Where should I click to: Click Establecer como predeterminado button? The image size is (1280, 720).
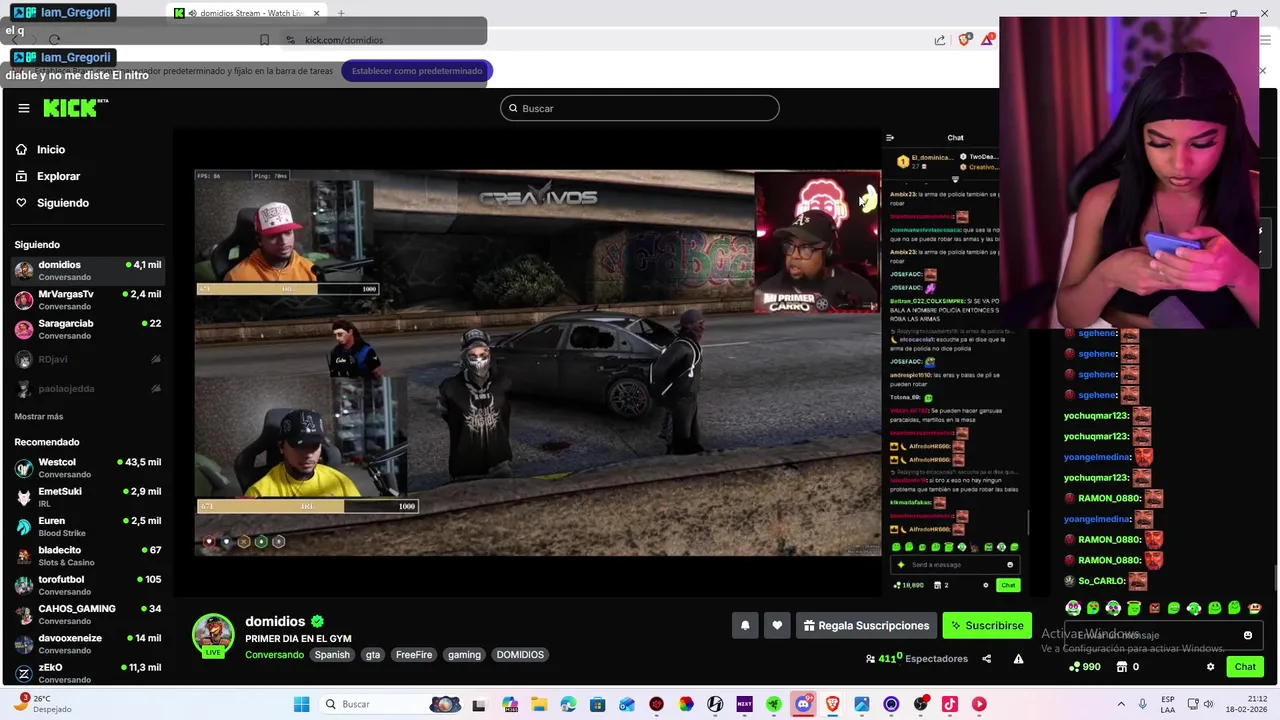click(417, 71)
